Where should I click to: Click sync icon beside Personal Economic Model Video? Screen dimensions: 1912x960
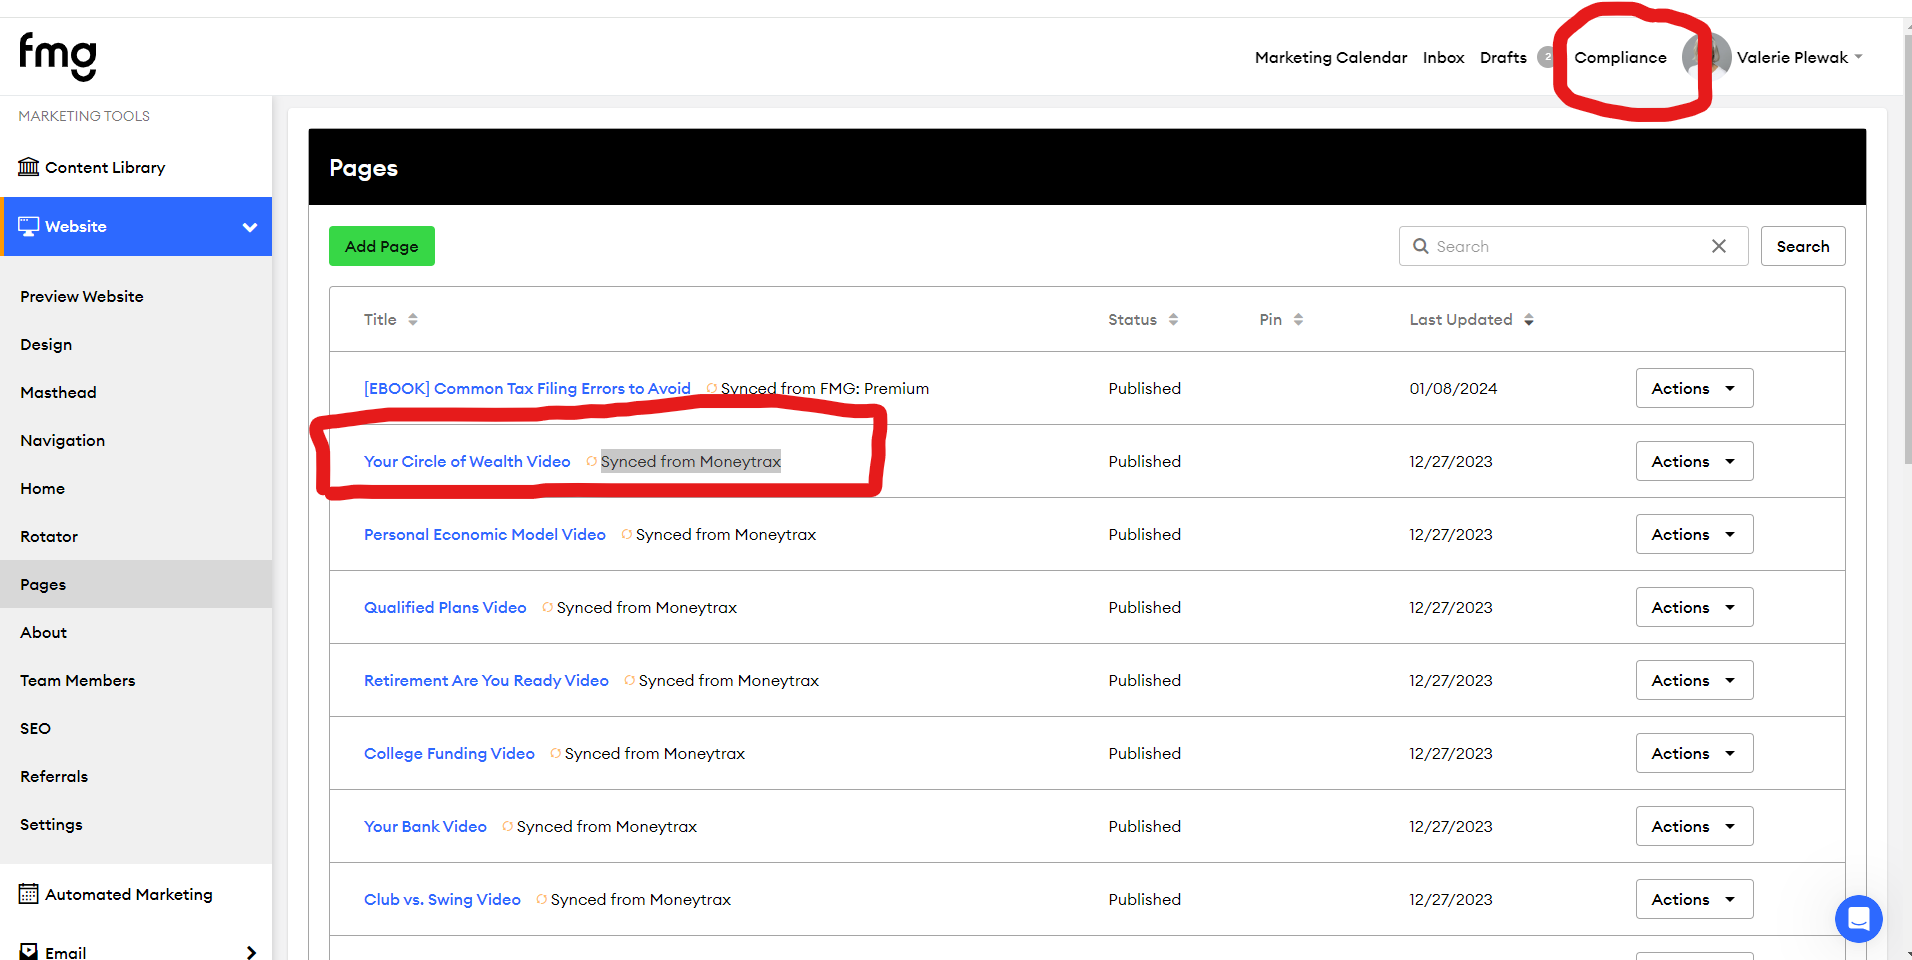626,534
